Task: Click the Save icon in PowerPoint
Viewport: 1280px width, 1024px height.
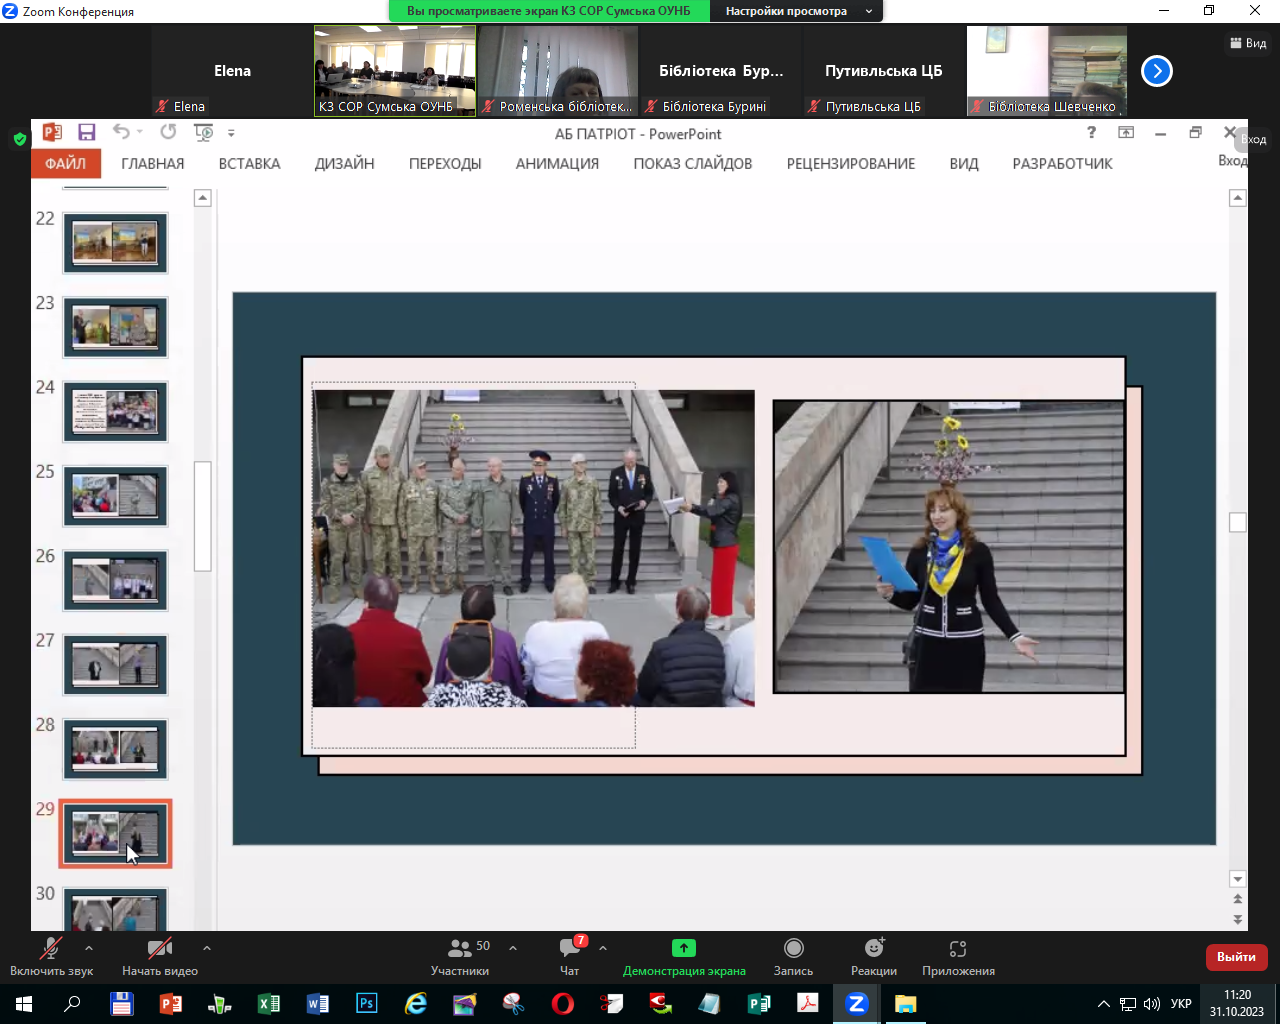Action: (87, 133)
